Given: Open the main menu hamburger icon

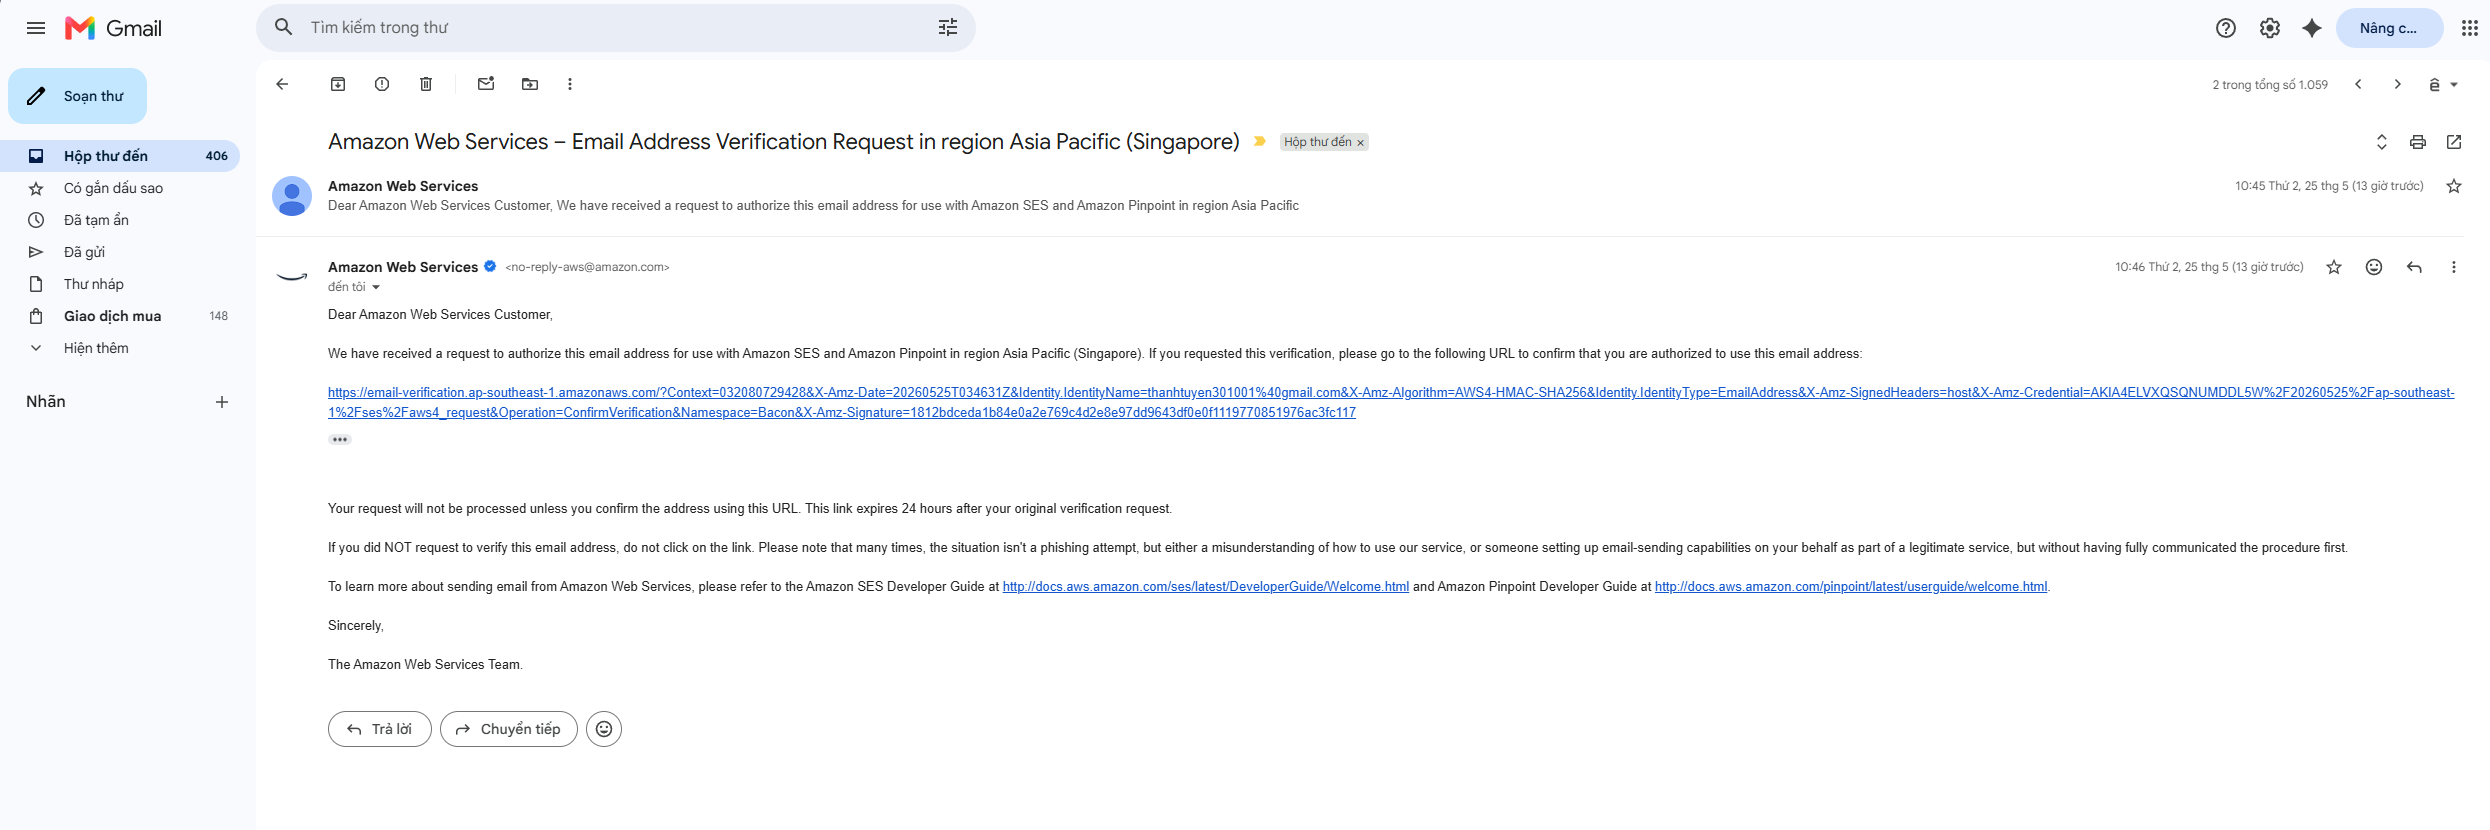Looking at the screenshot, I should click(36, 28).
